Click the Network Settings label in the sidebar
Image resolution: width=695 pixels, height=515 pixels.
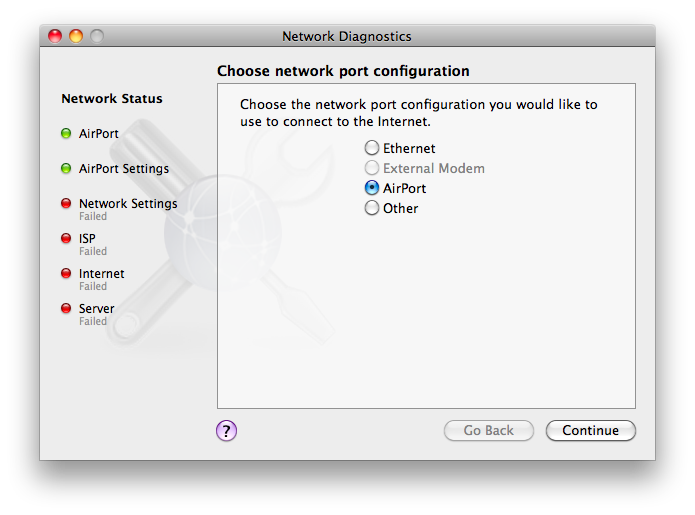click(x=128, y=204)
